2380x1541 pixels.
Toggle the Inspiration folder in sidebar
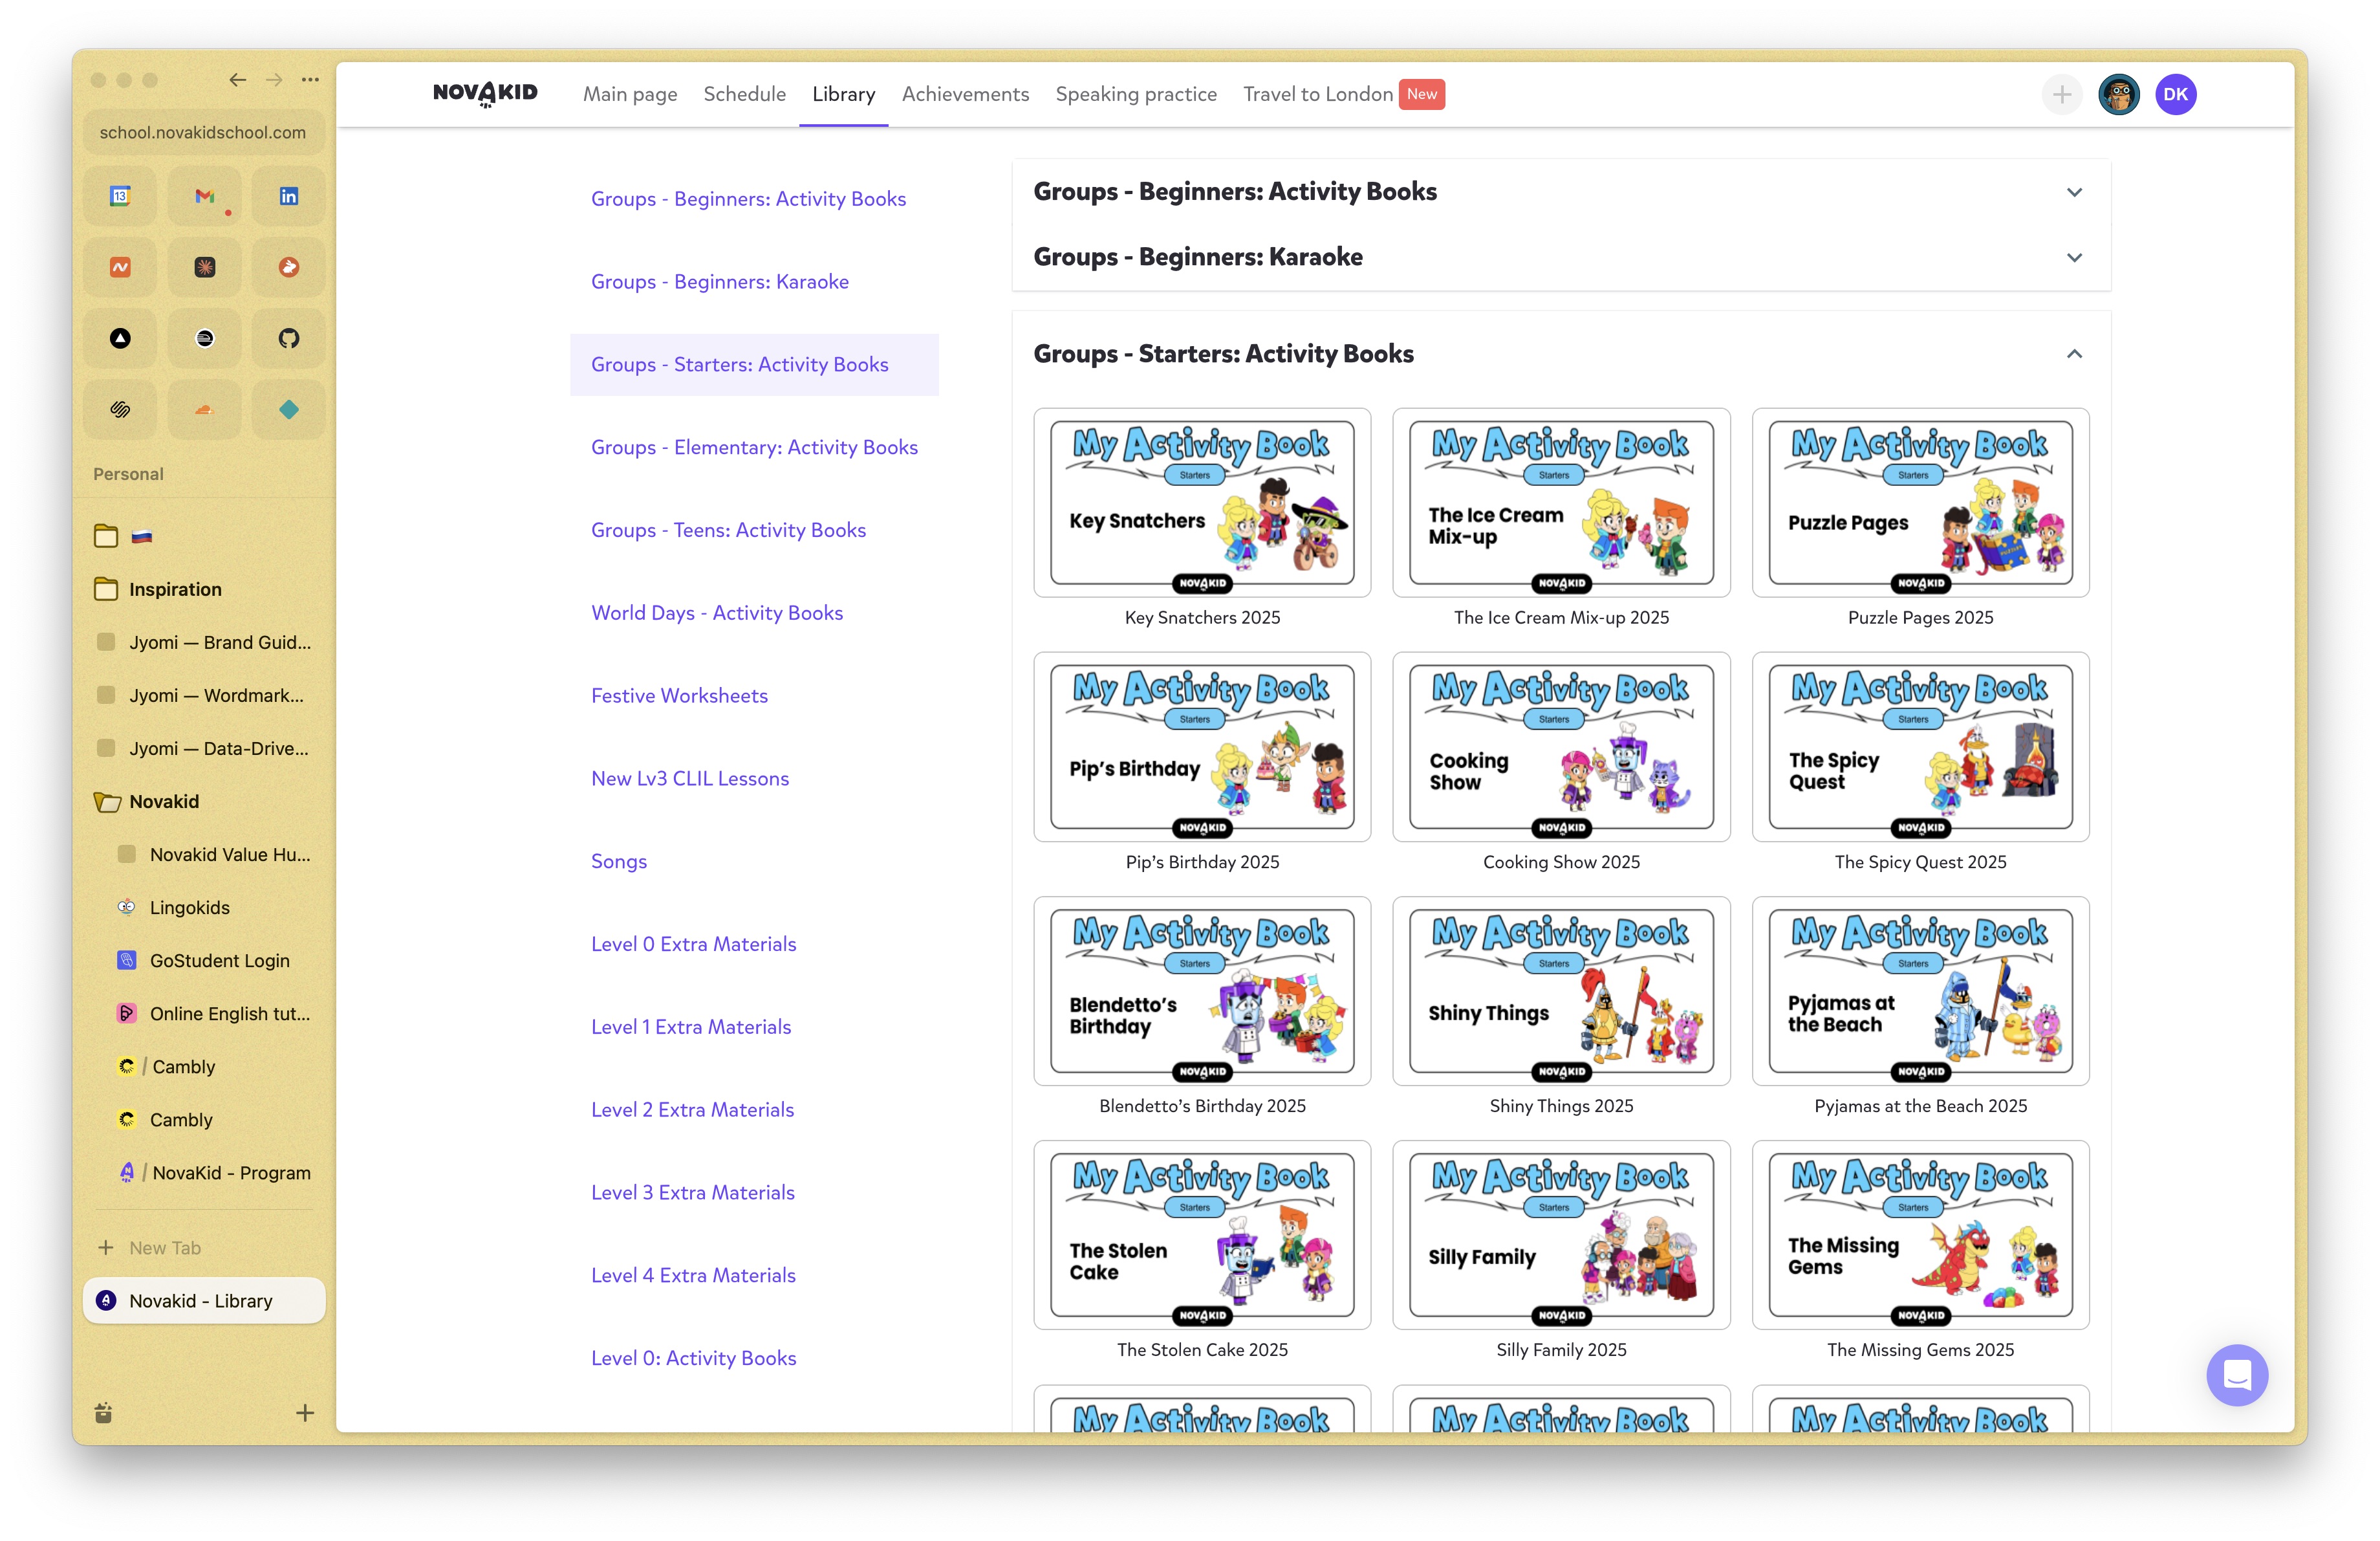pos(175,589)
